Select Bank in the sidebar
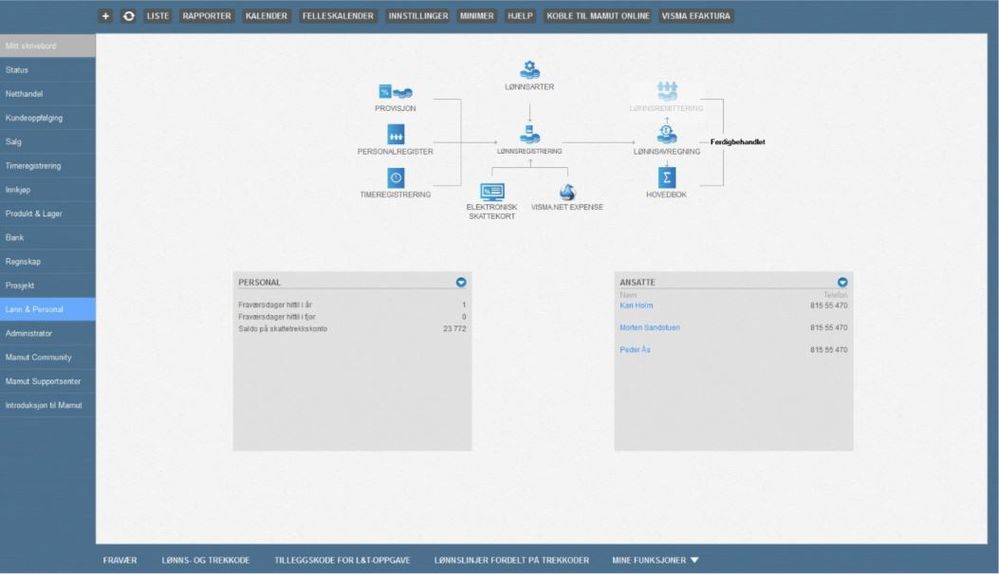This screenshot has height=574, width=999. tap(48, 238)
